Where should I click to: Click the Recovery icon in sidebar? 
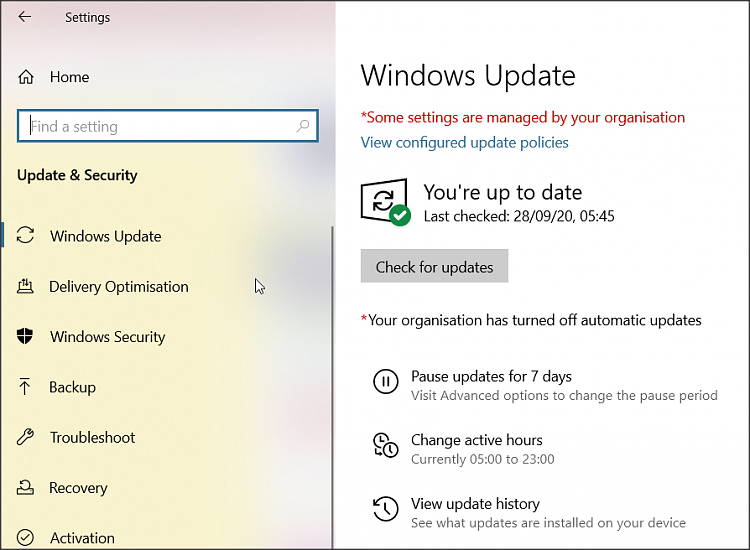click(x=25, y=487)
